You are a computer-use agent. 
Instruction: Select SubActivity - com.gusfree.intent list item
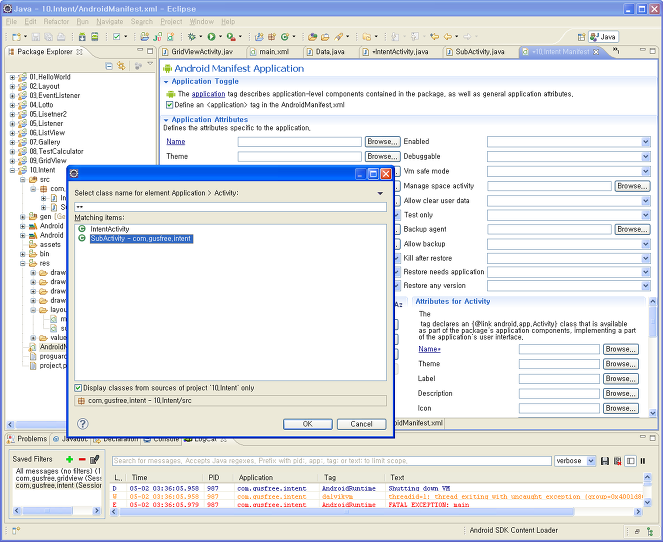tap(141, 239)
